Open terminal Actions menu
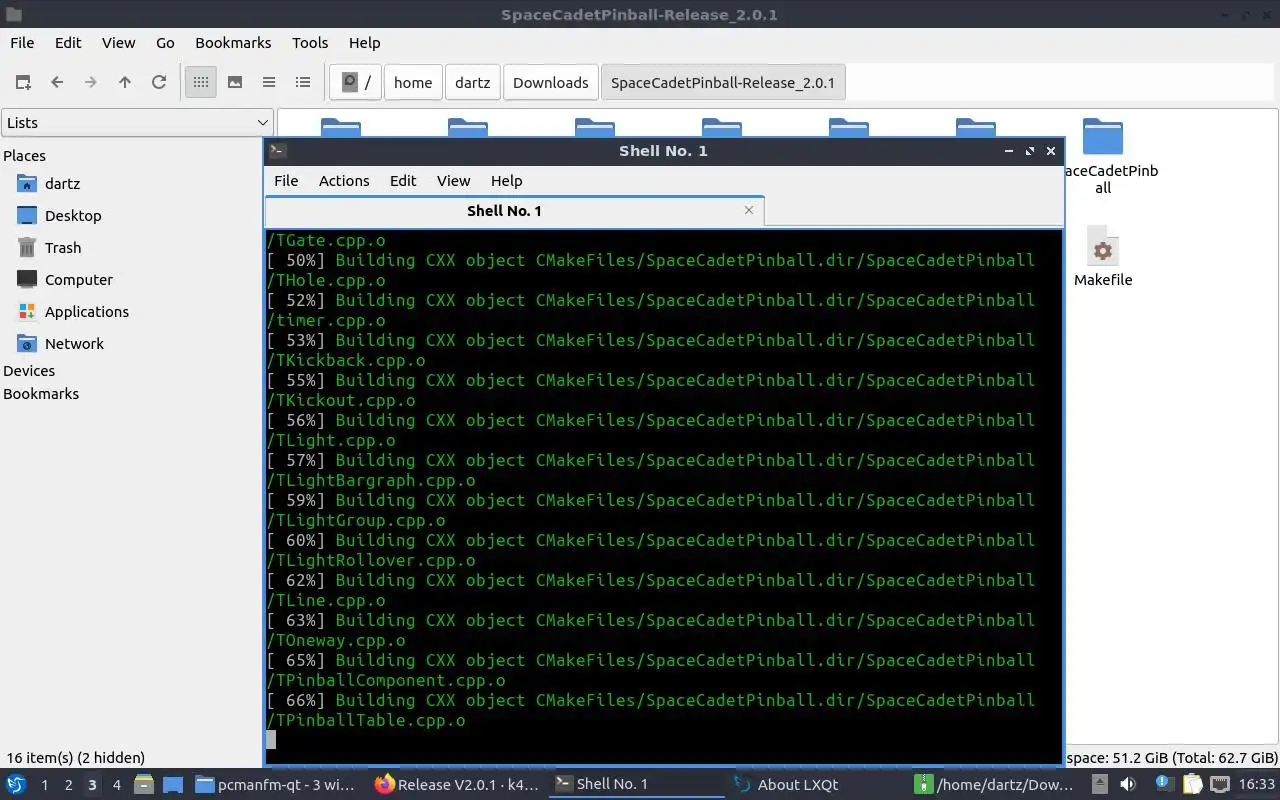This screenshot has width=1280, height=800. (x=344, y=181)
